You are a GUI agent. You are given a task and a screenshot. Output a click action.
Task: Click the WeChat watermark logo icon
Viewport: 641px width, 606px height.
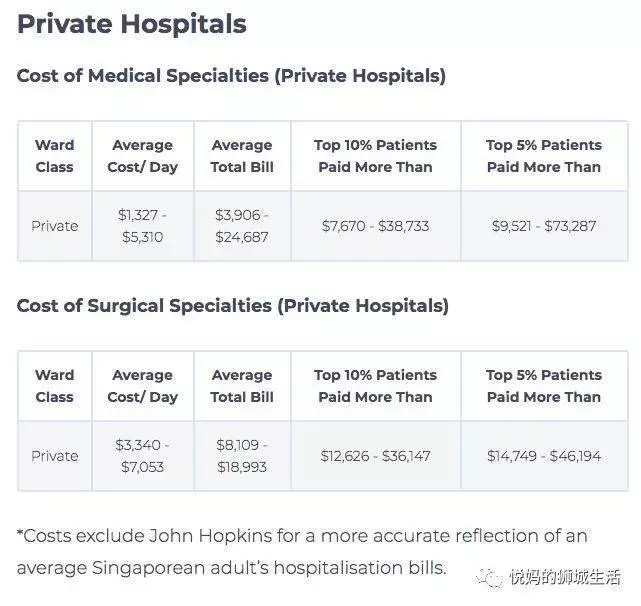coord(489,578)
